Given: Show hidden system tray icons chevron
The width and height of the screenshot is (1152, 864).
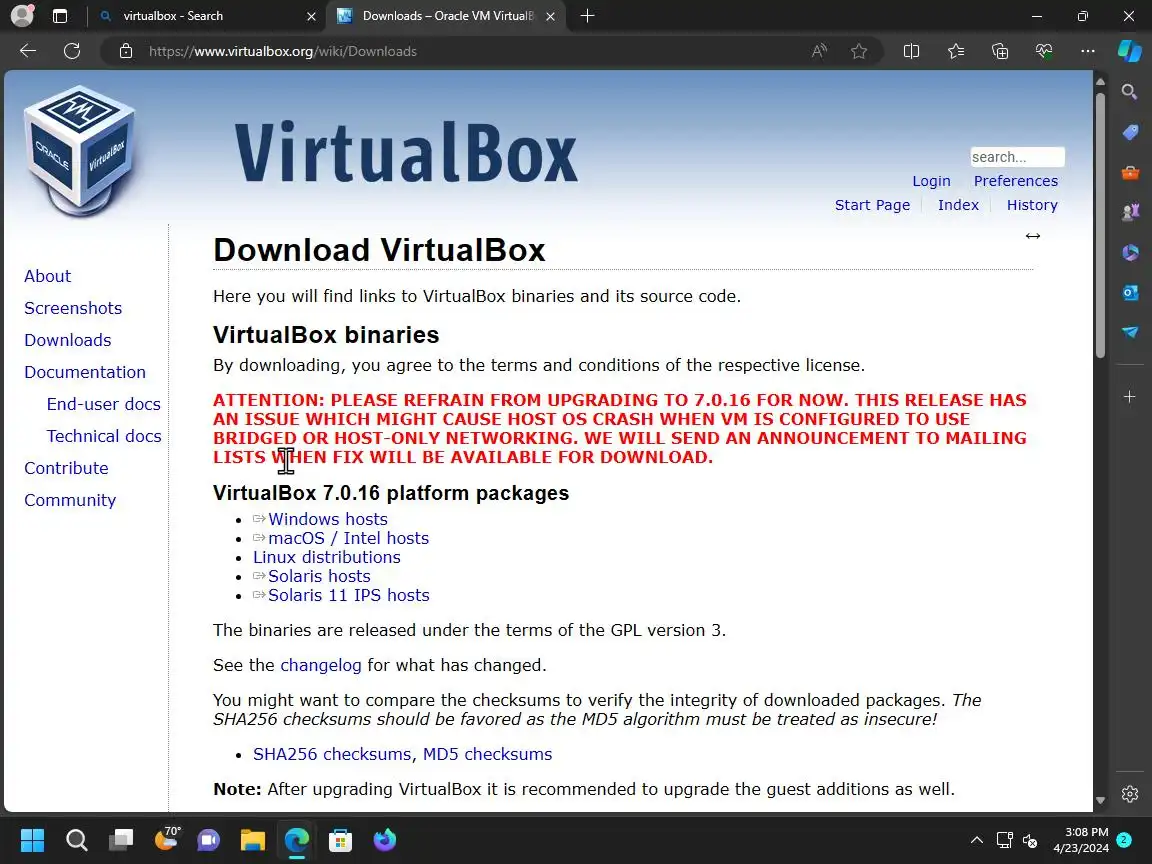Looking at the screenshot, I should point(976,840).
